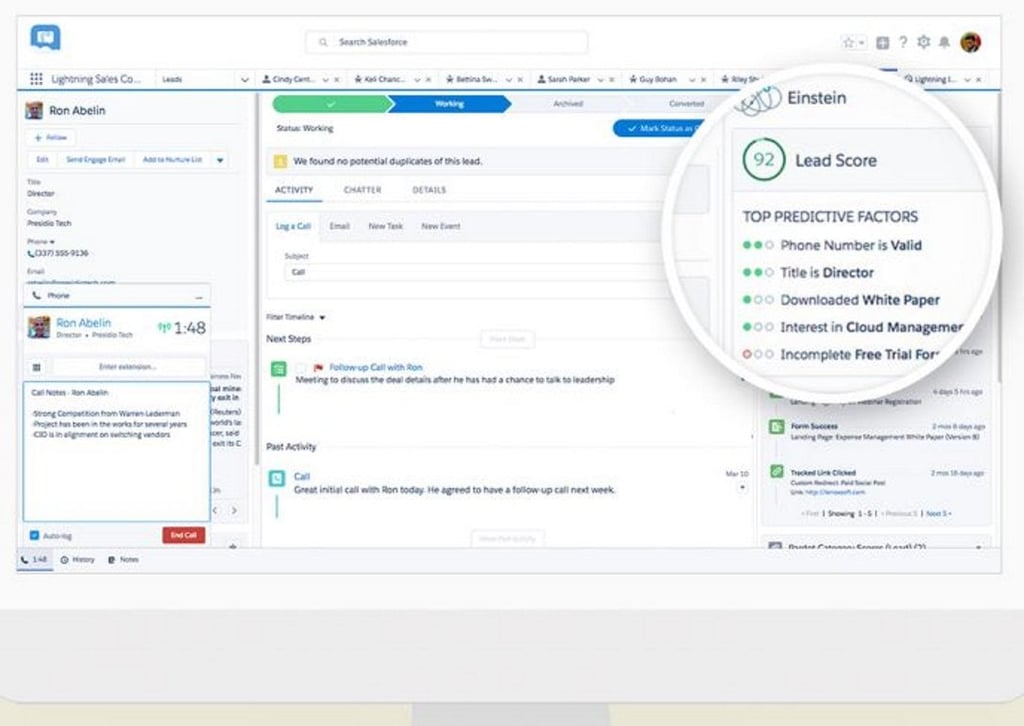Close the Sarah Parker tab
The image size is (1024, 726).
pyautogui.click(x=612, y=80)
